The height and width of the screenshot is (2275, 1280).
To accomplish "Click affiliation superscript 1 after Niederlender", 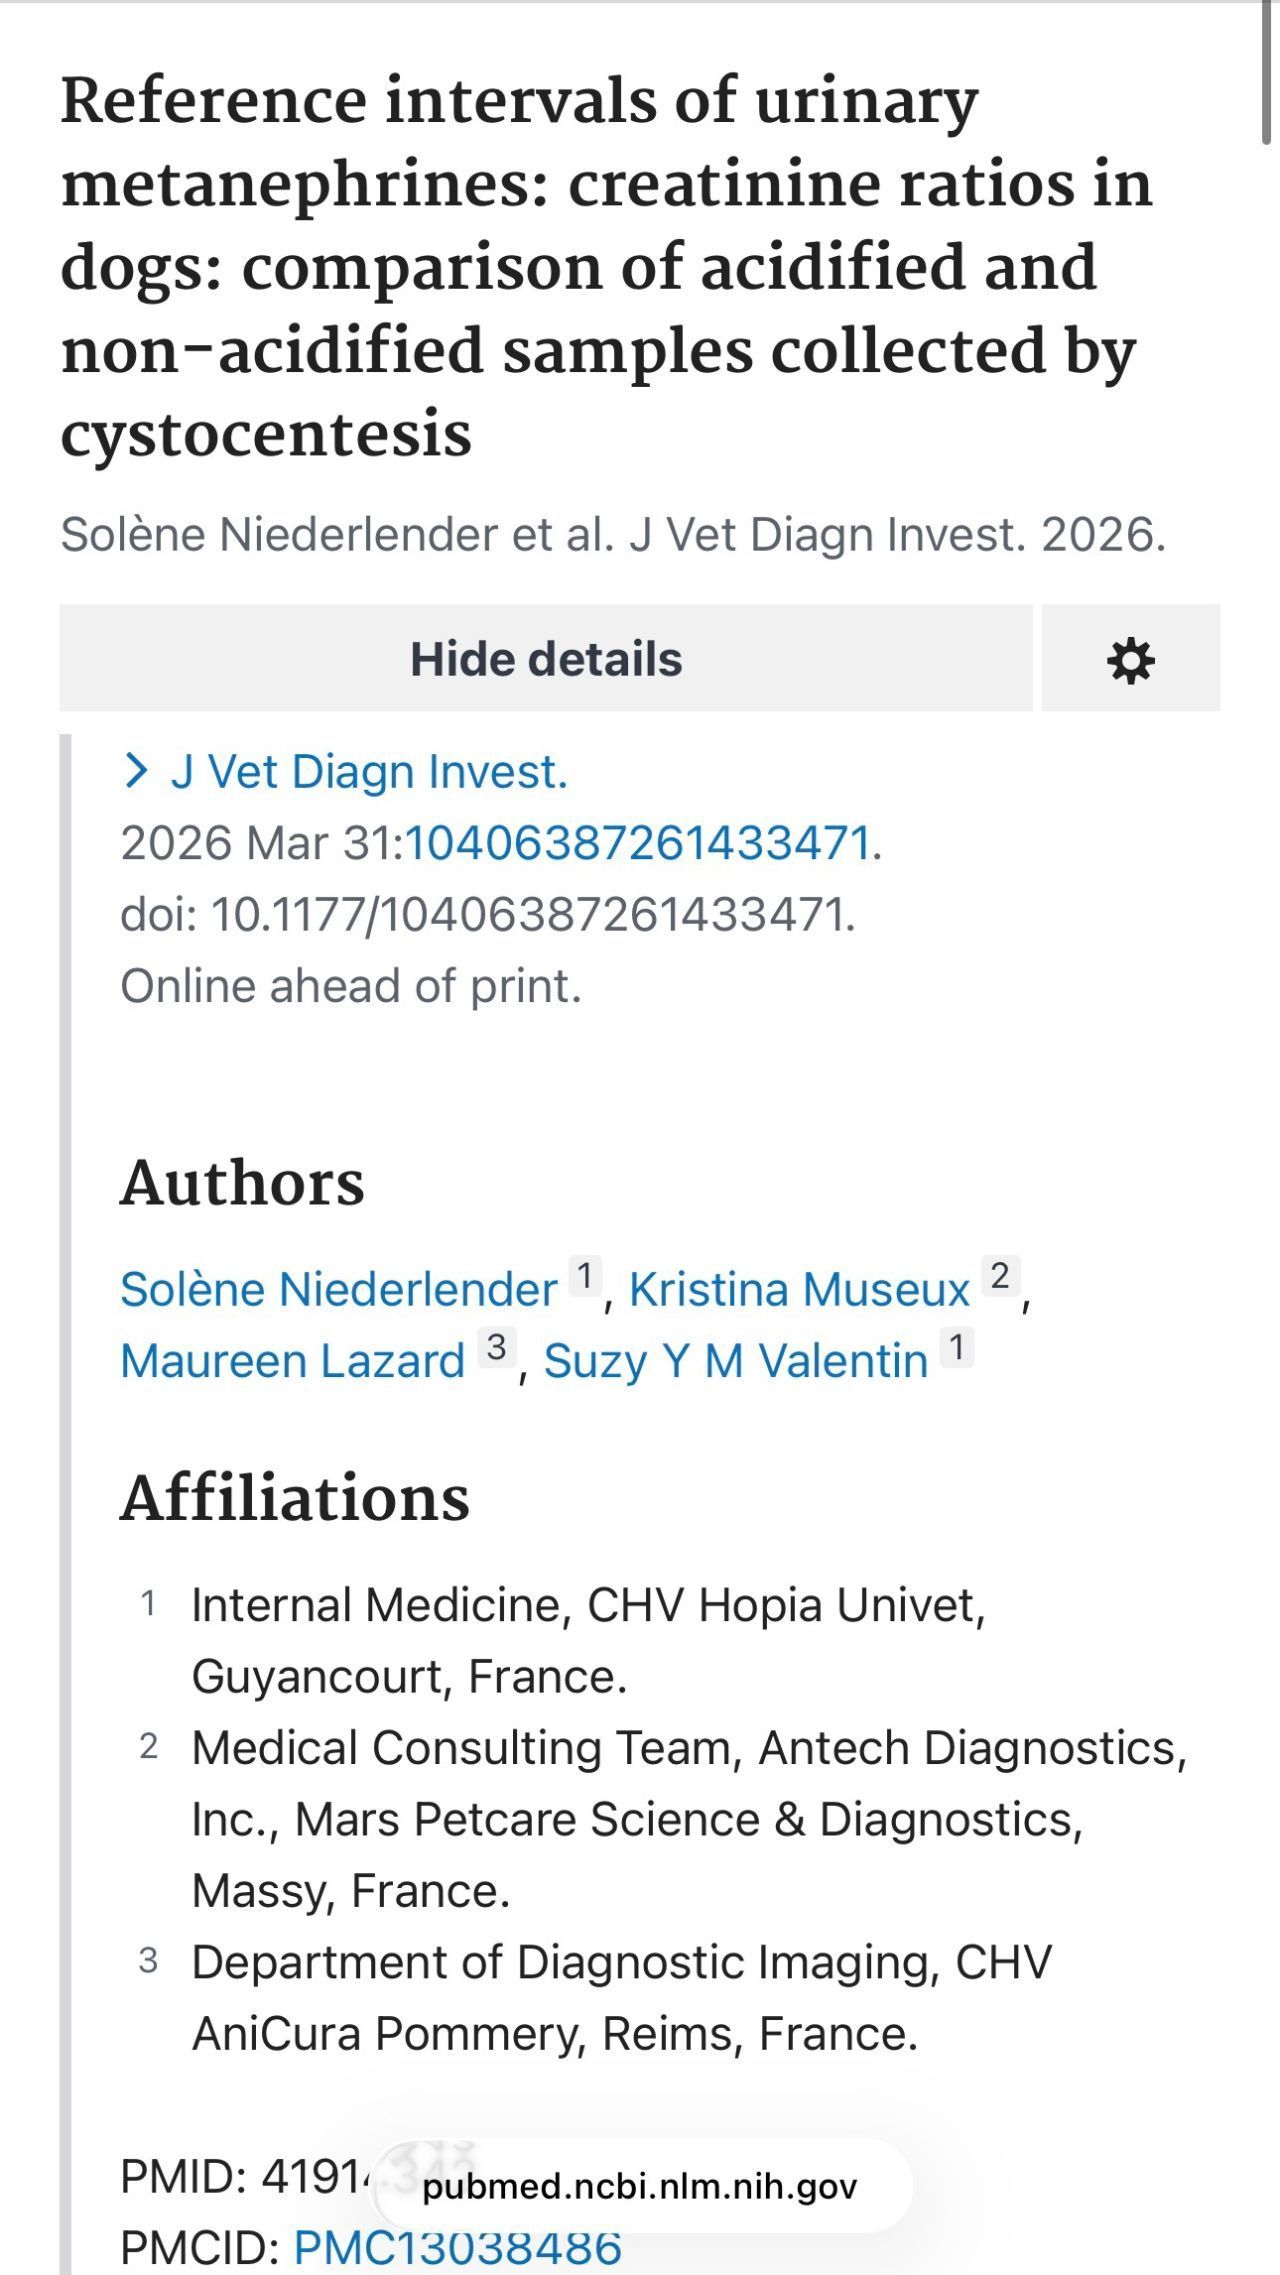I will click(x=586, y=1276).
